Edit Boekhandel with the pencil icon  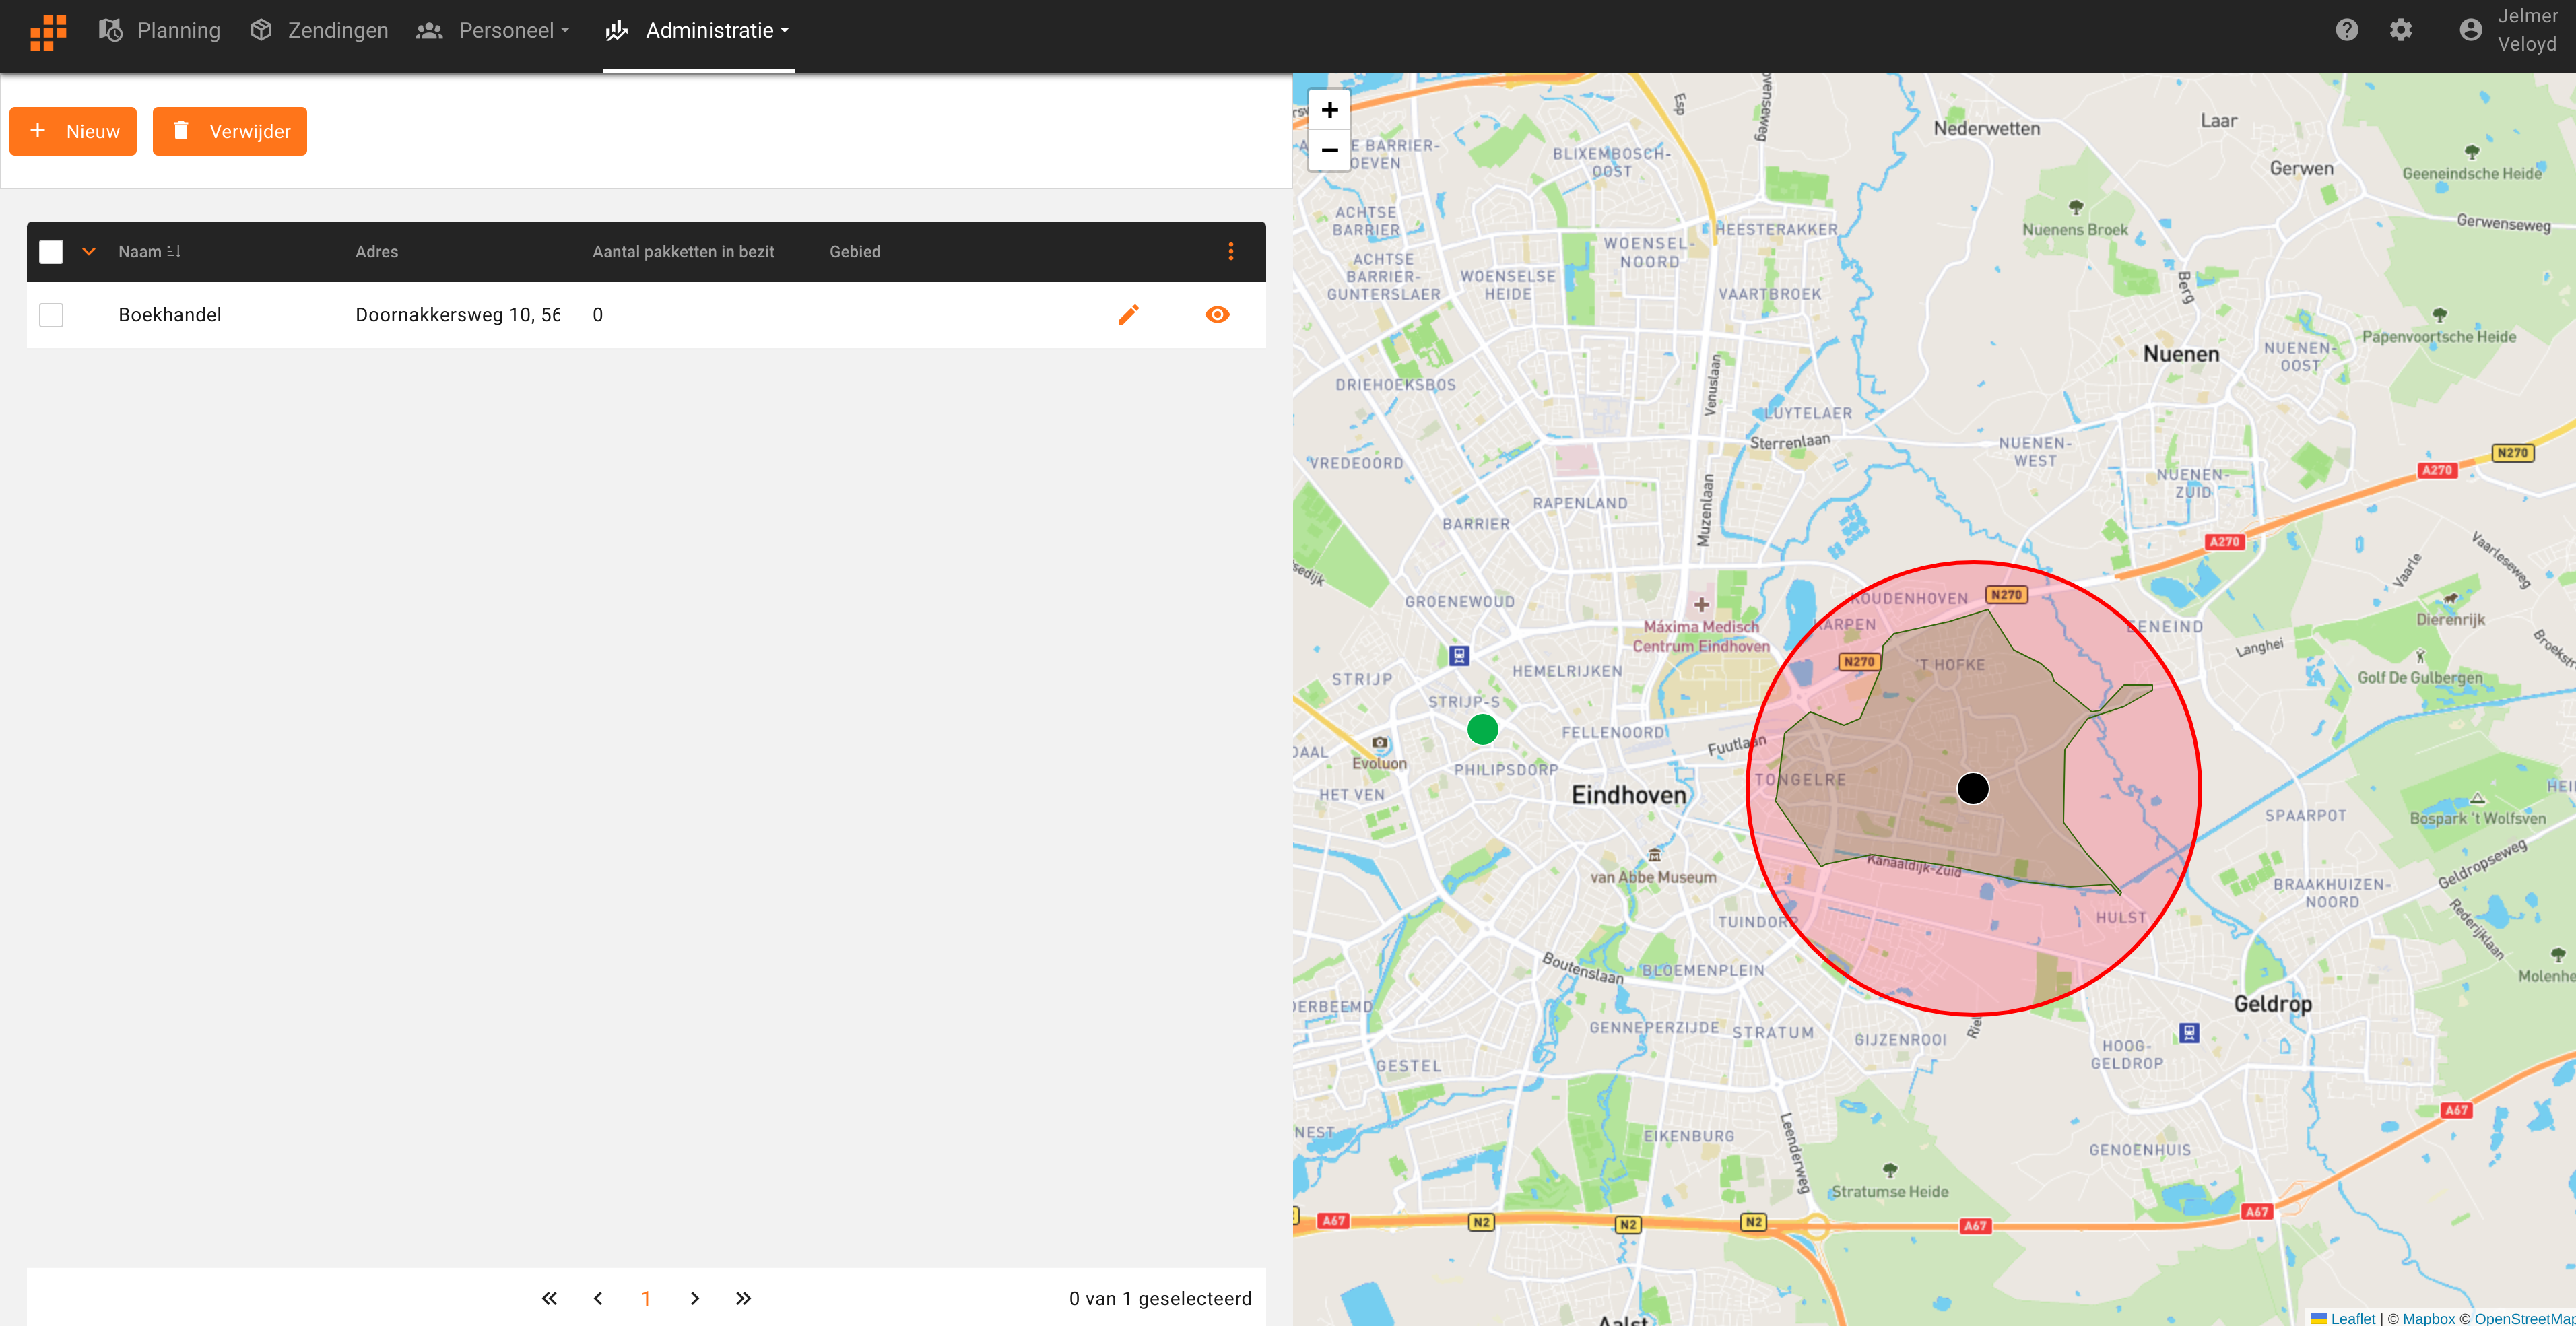[1128, 315]
